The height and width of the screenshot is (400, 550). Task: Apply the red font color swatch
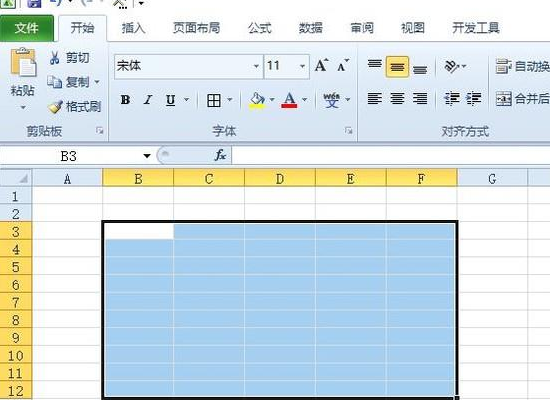[289, 100]
